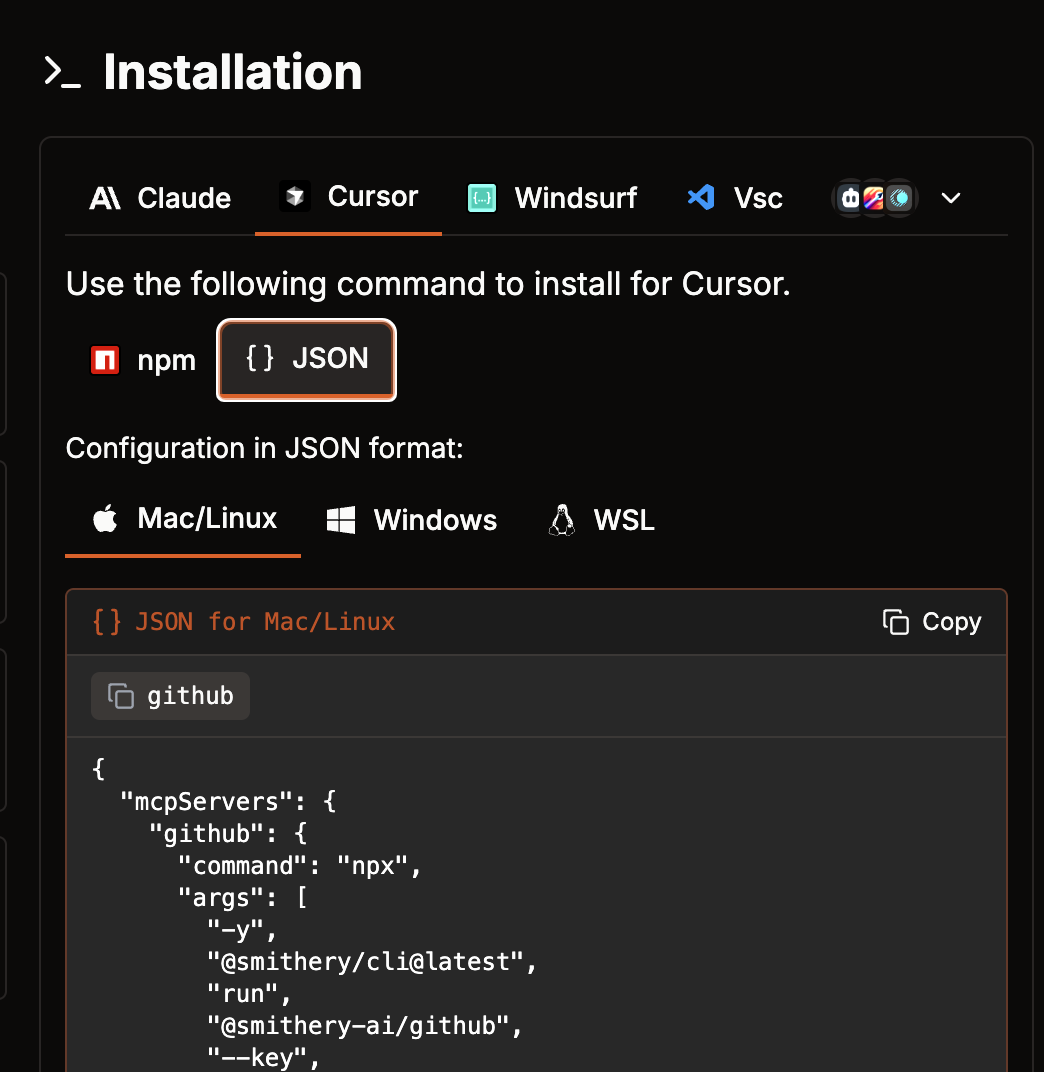
Task: Switch to the WSL platform tab
Action: click(x=602, y=520)
